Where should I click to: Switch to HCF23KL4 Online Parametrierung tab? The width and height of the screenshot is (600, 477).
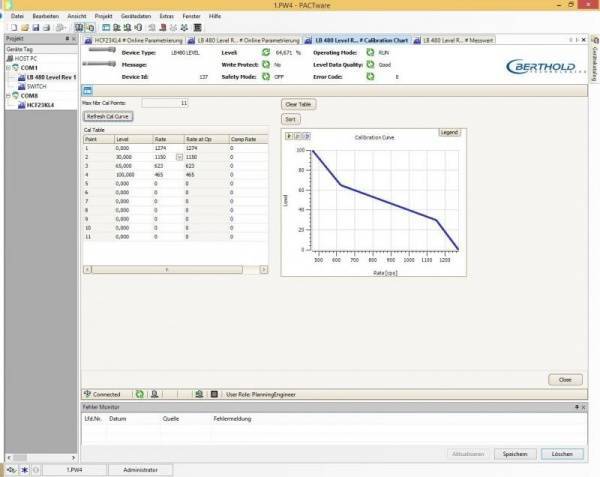click(x=131, y=39)
